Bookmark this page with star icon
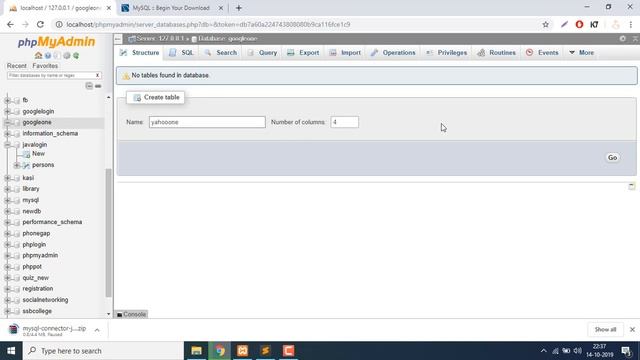Image resolution: width=640 pixels, height=360 pixels. point(545,24)
